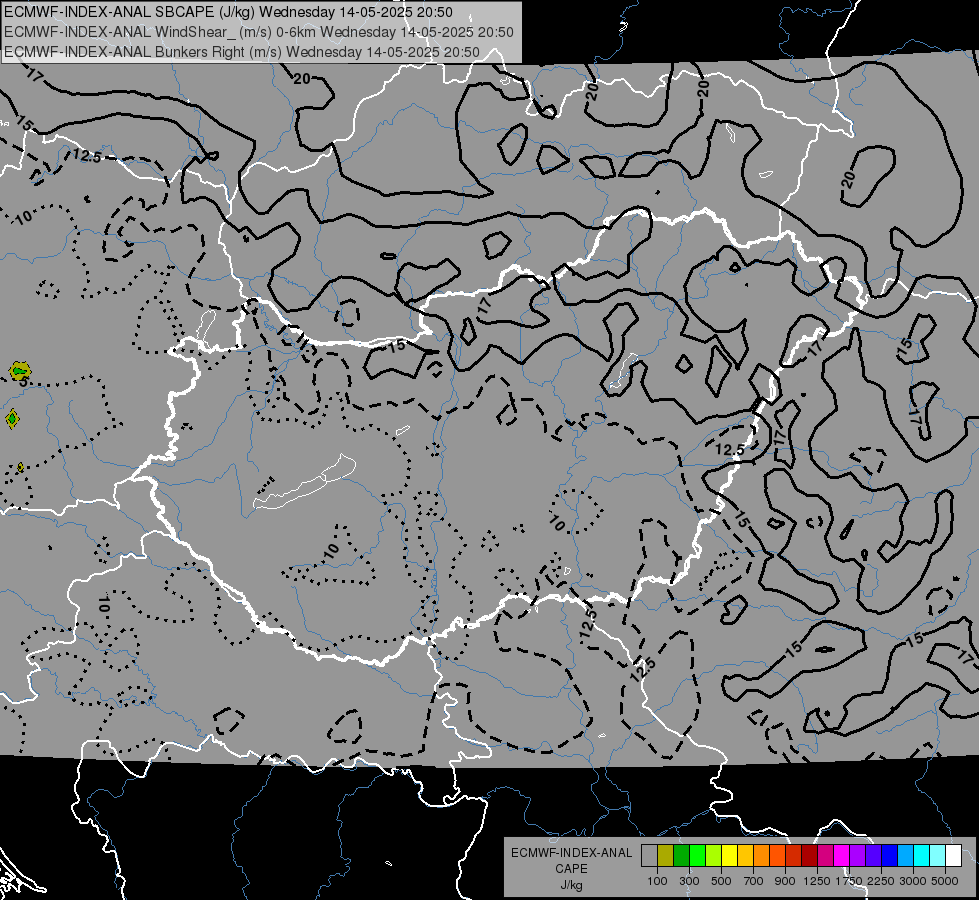Click the olive swatch in the CAPE legend
Image resolution: width=979 pixels, height=900 pixels.
tap(666, 855)
